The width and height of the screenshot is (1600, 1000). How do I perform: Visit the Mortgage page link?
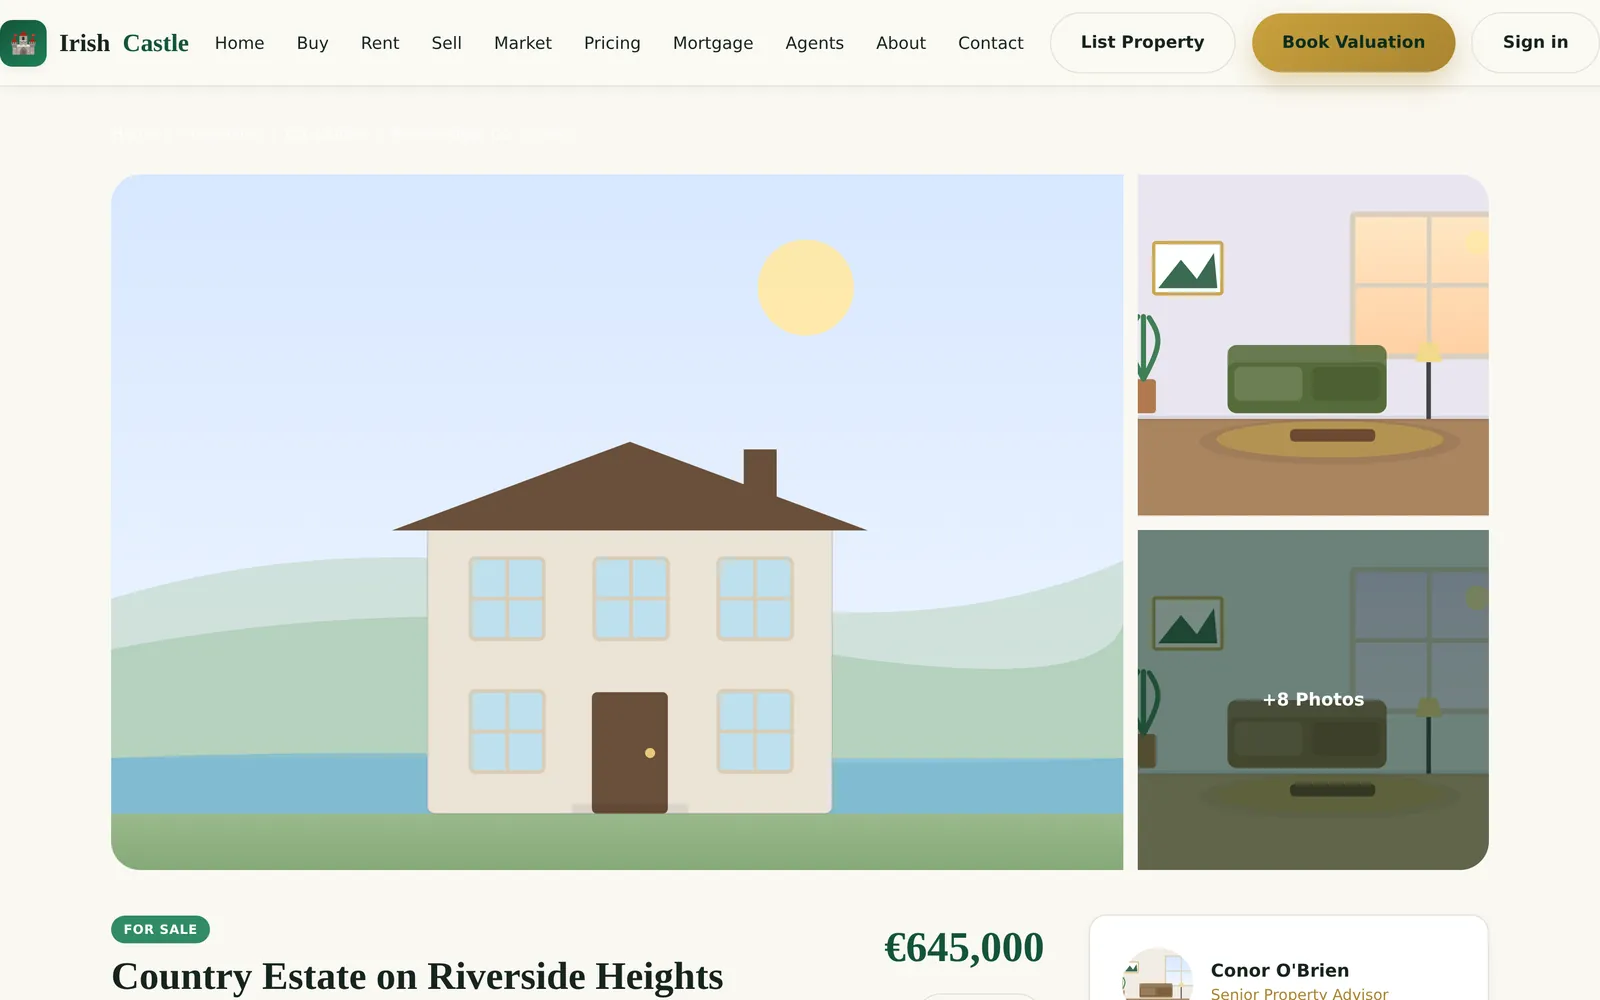[713, 43]
